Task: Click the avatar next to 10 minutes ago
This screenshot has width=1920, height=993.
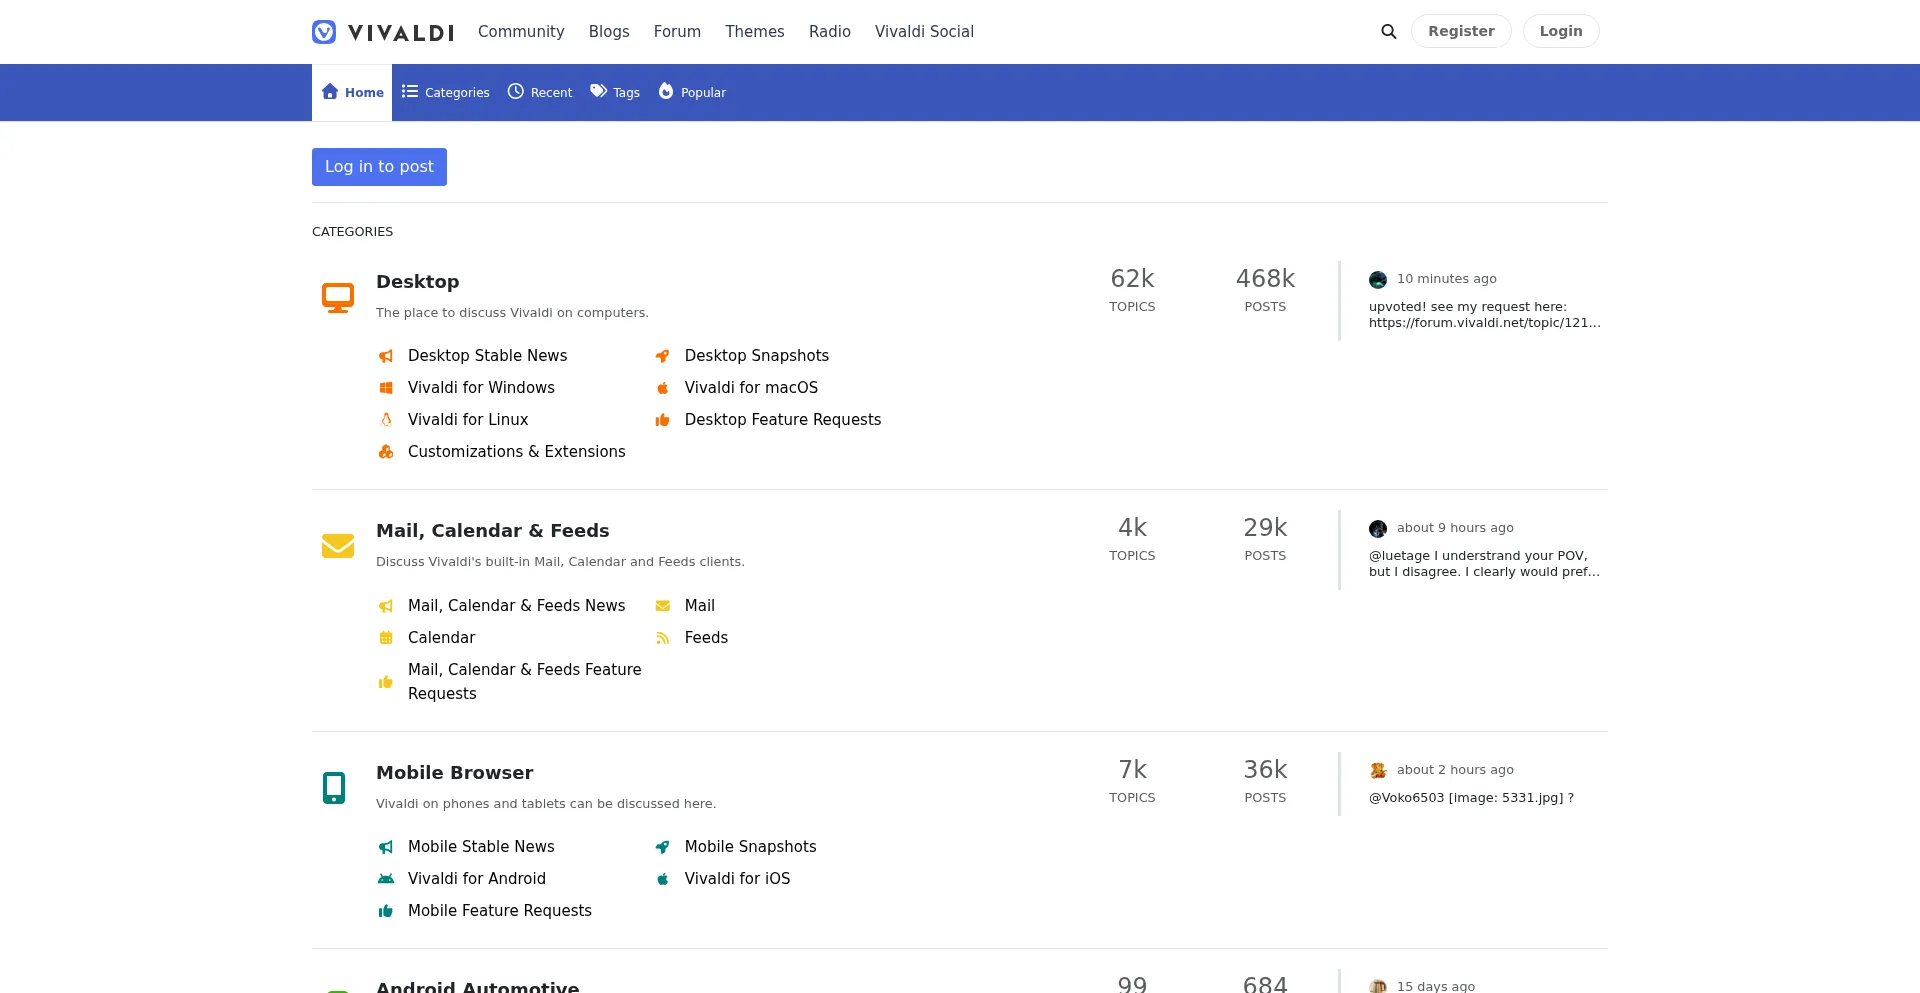Action: pyautogui.click(x=1378, y=280)
